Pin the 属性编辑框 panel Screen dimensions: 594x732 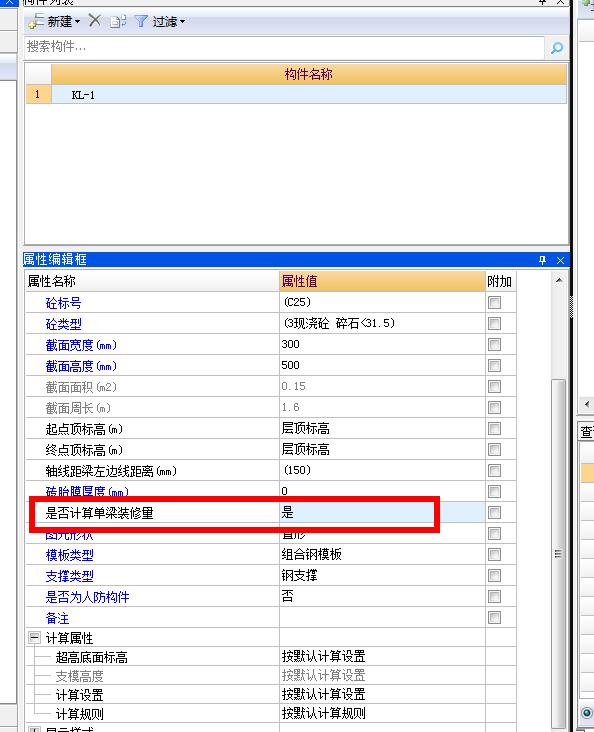(542, 260)
